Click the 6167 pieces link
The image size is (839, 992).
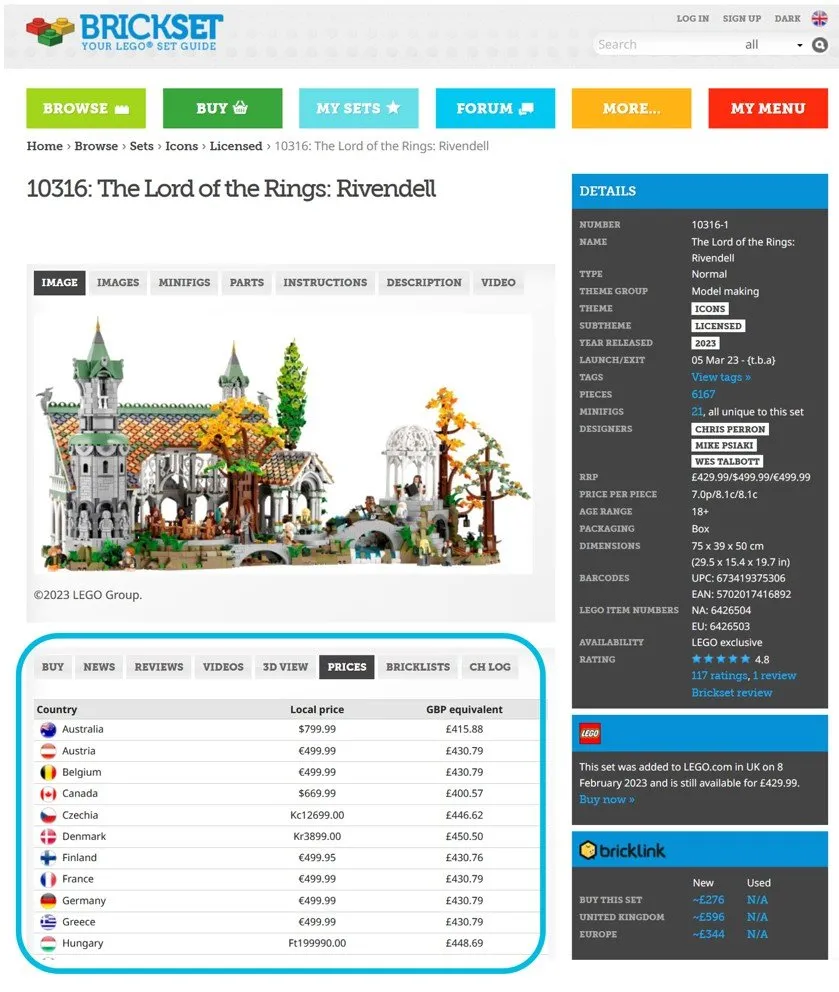click(x=703, y=394)
